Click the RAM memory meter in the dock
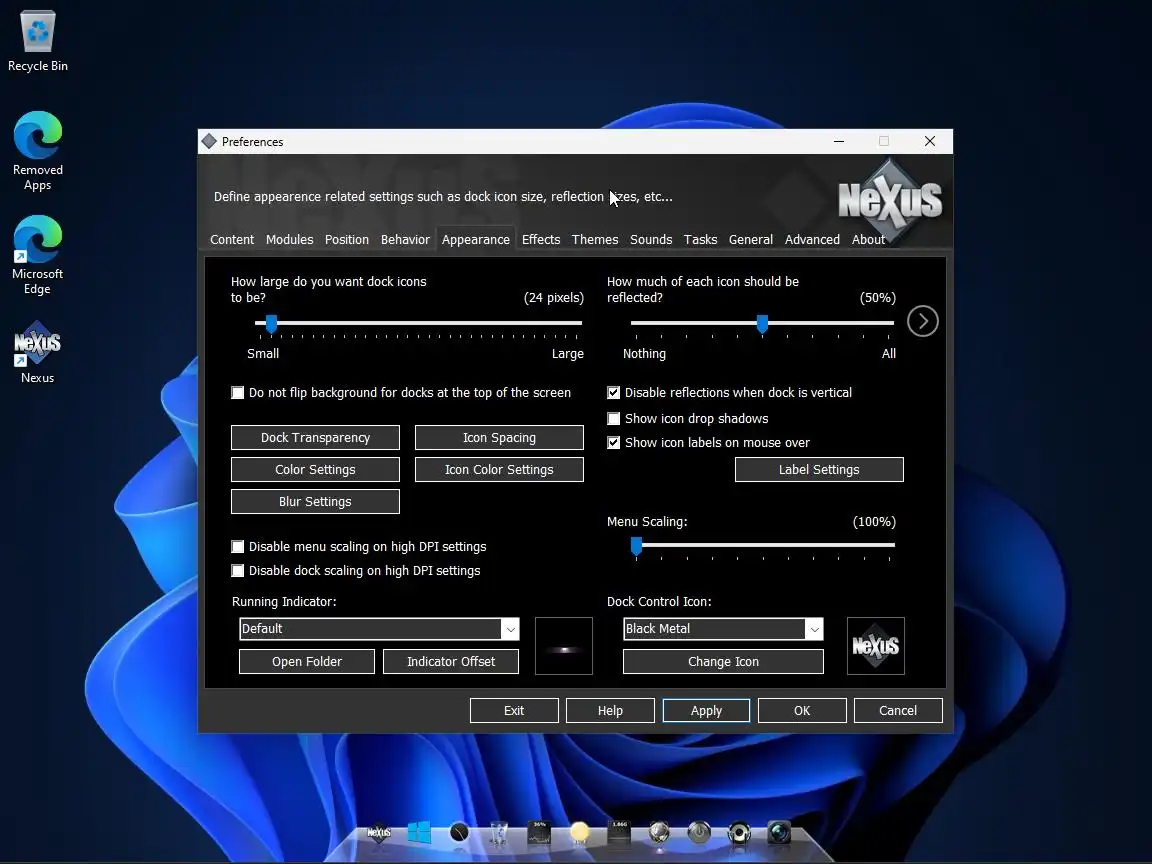The image size is (1152, 864). (x=619, y=832)
